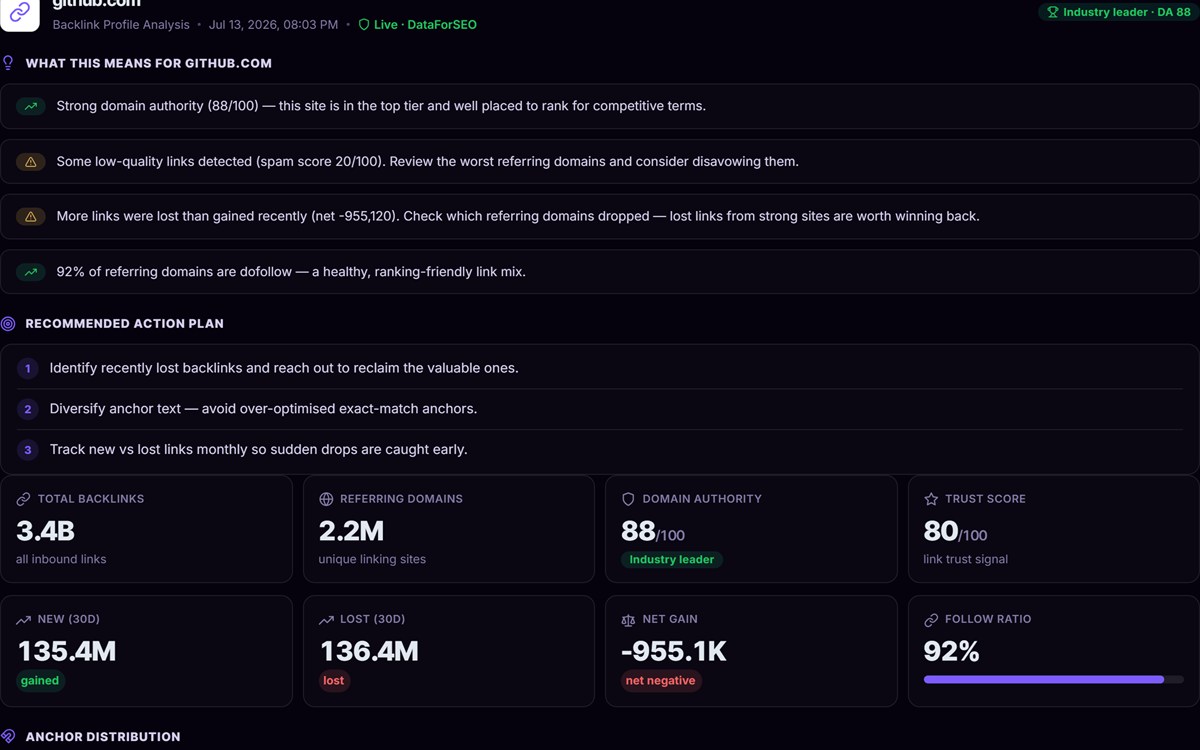Click the -955.1K net gain value

click(674, 652)
